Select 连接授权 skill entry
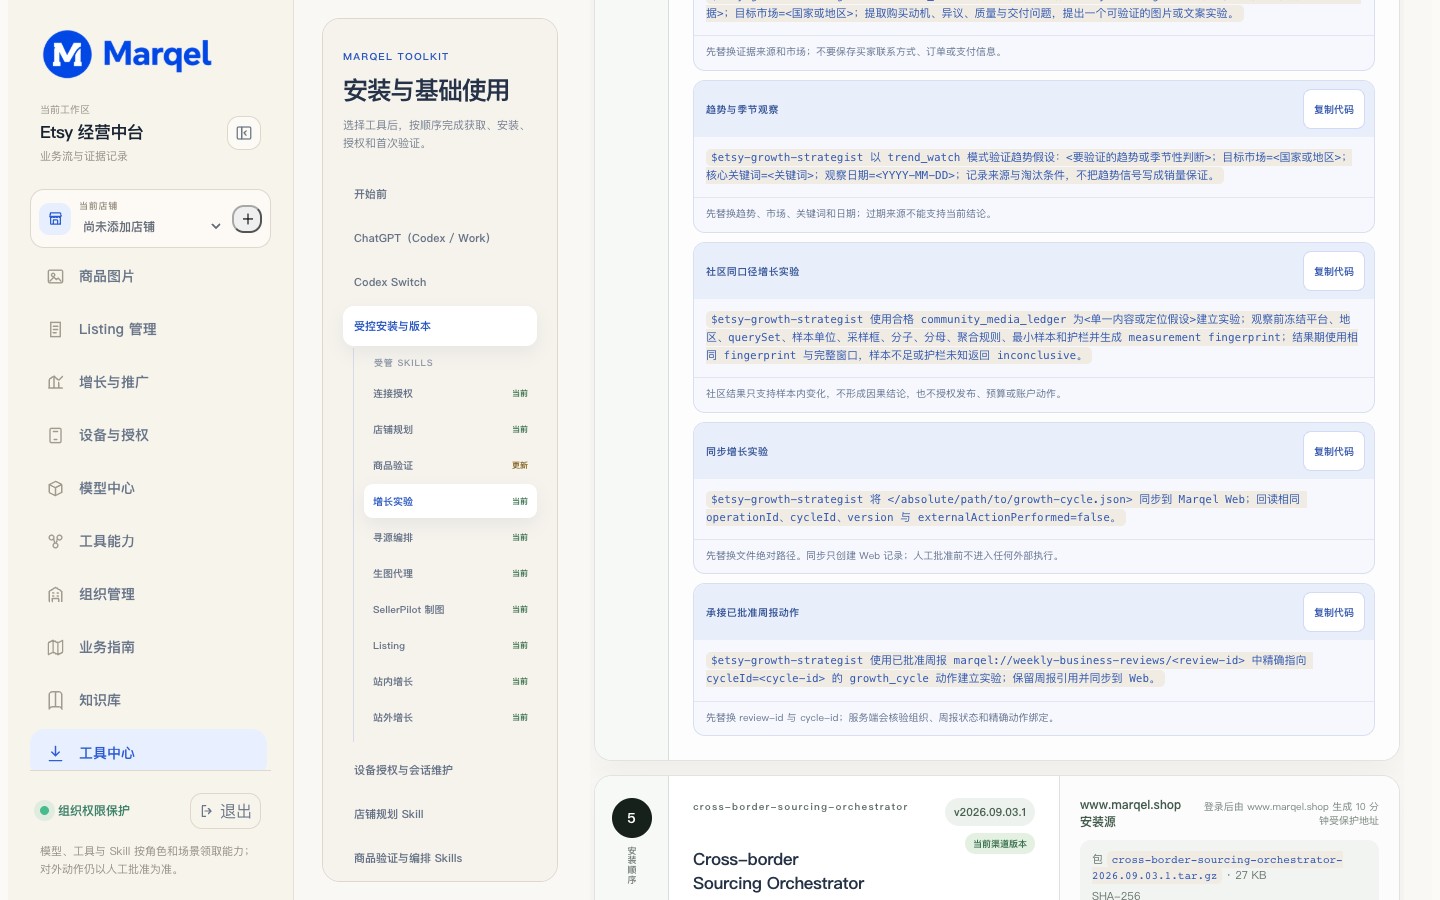Image resolution: width=1440 pixels, height=900 pixels. point(450,393)
